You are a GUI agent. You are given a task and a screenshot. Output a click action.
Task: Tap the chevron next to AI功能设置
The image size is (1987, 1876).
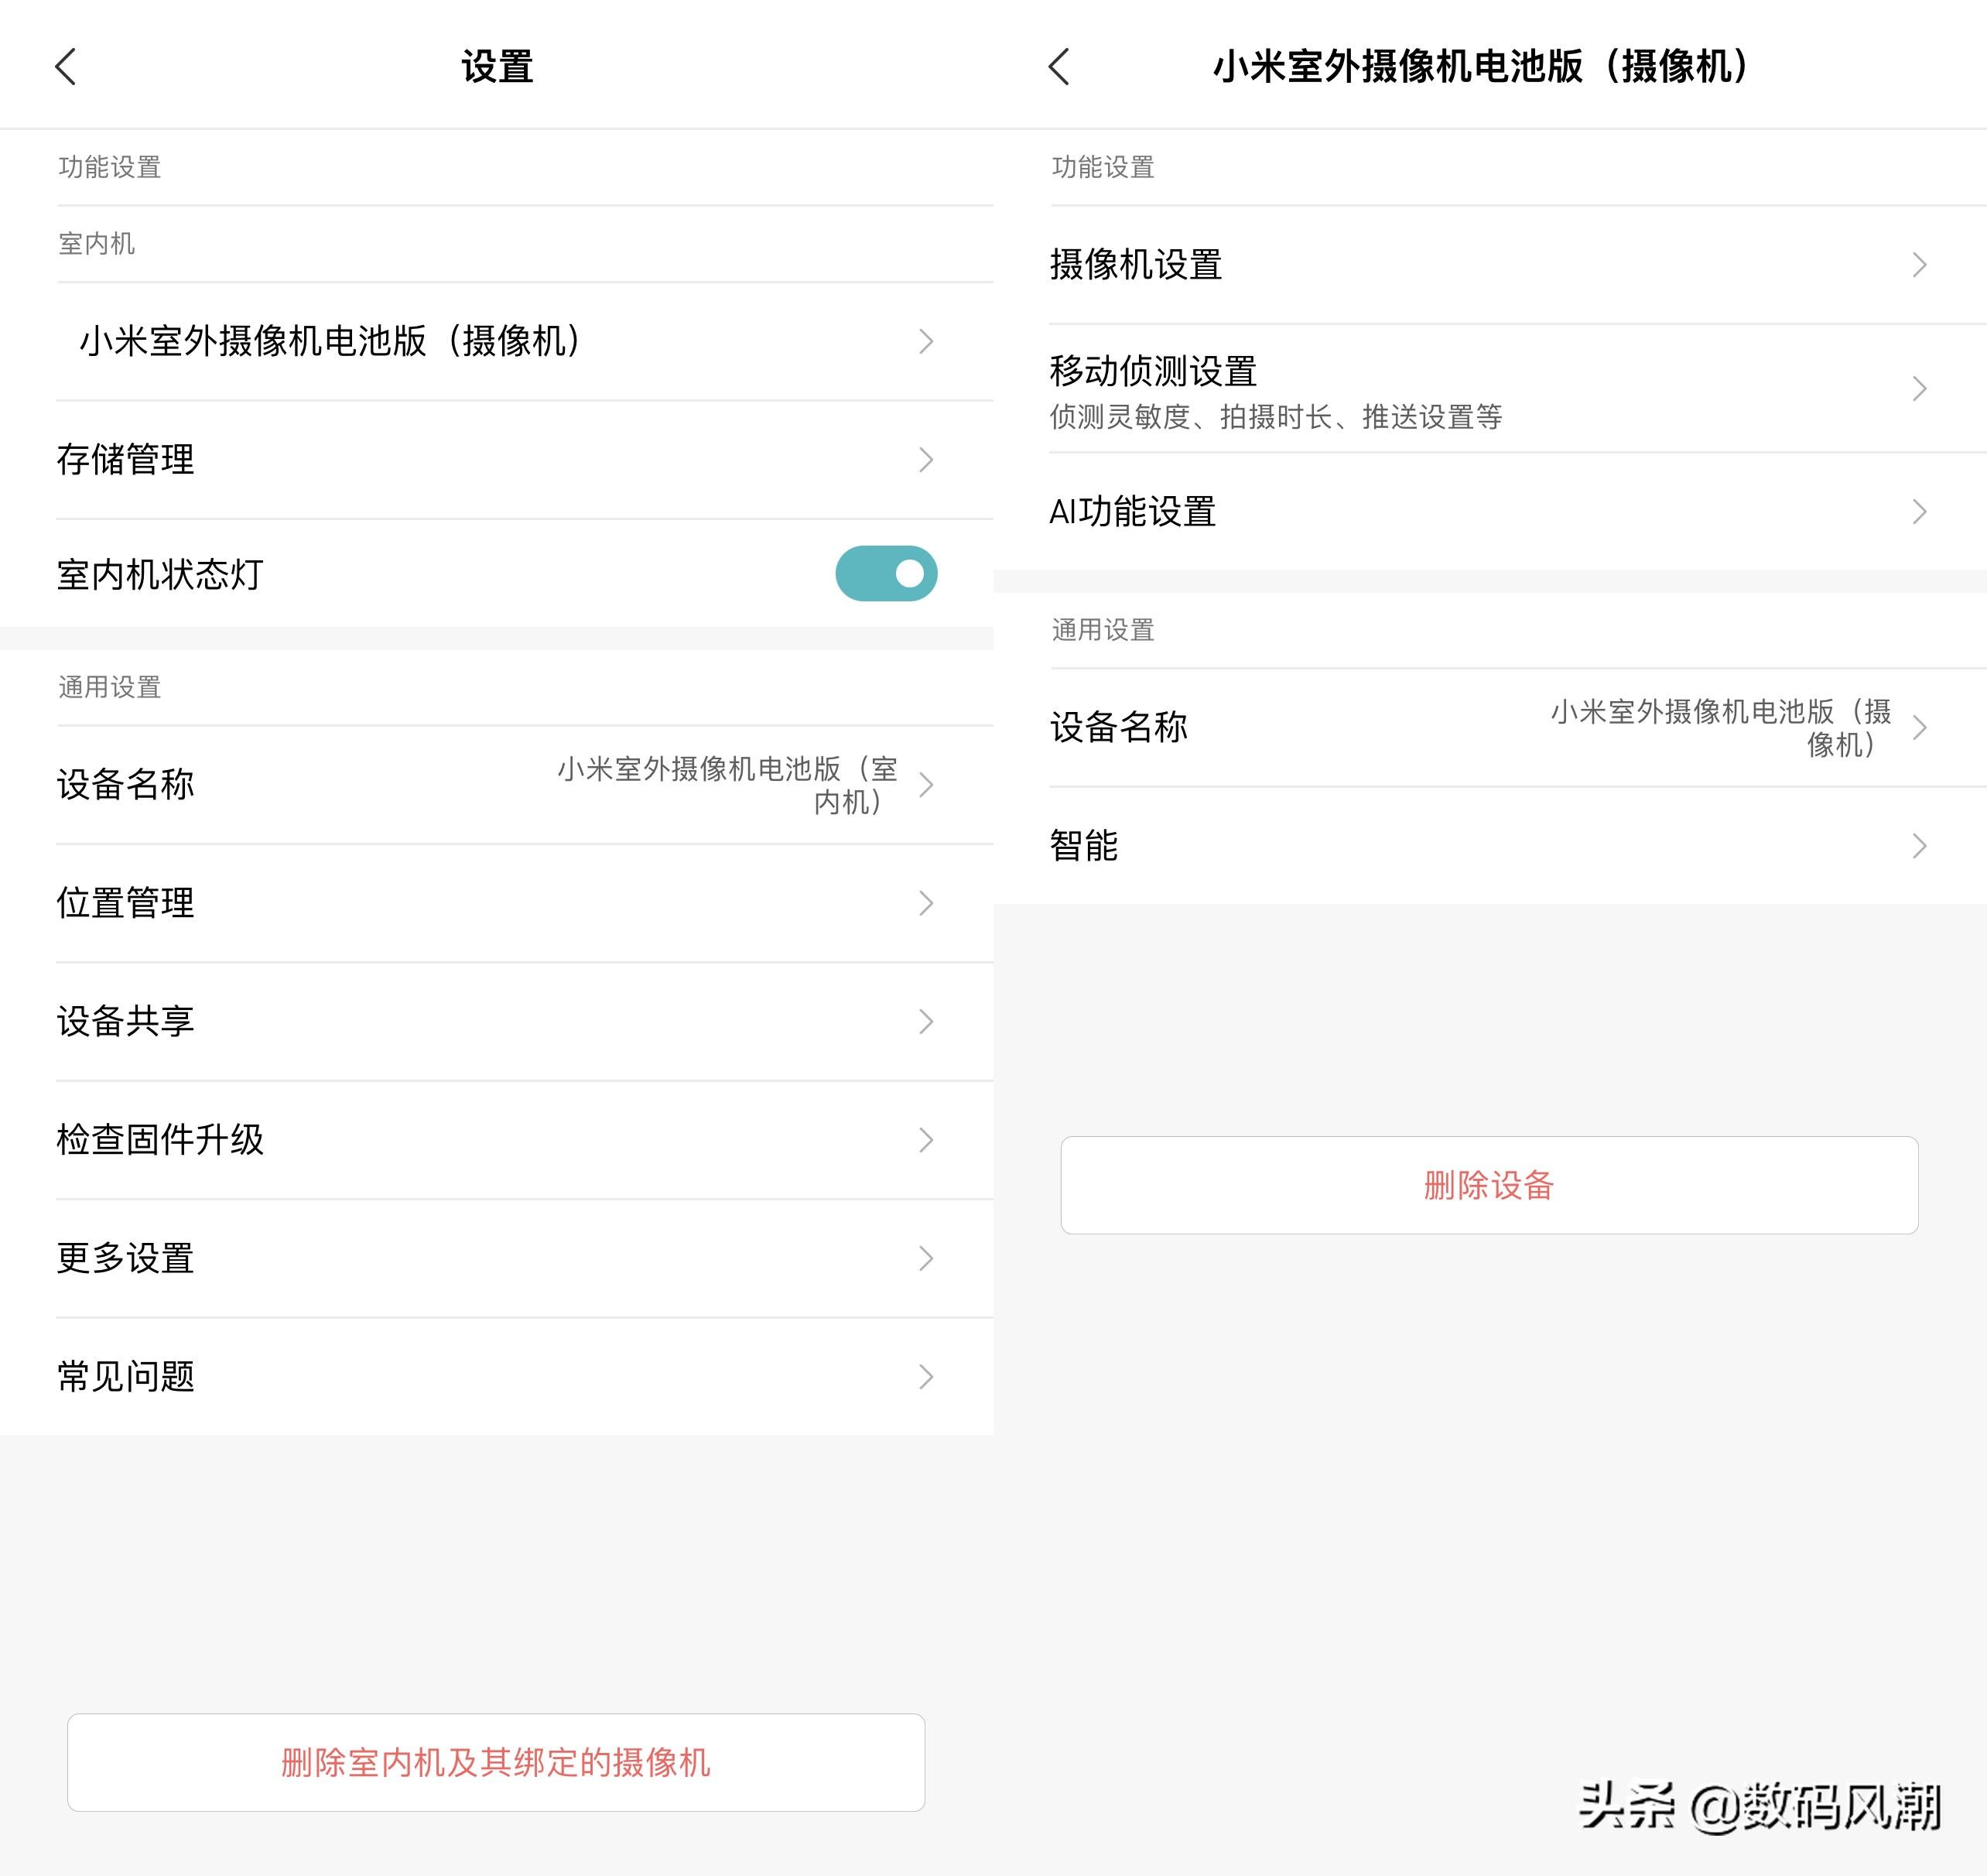1919,512
